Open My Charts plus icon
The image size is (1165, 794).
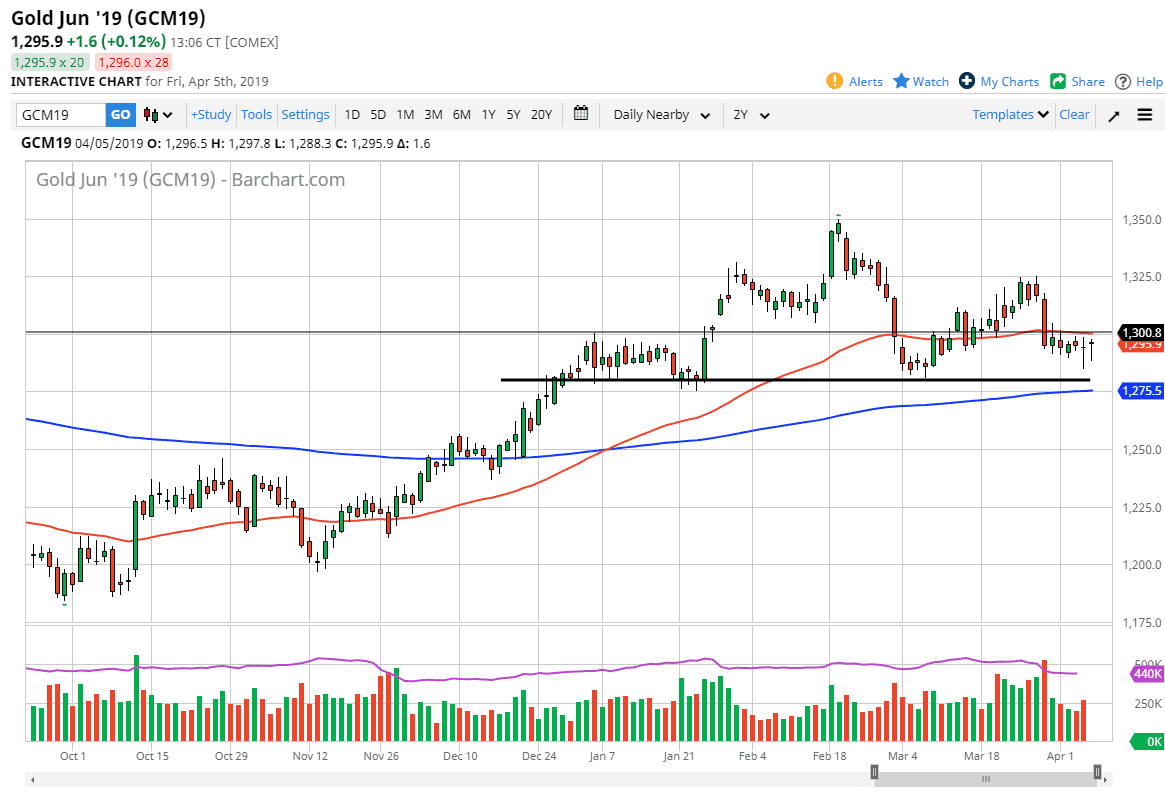click(x=967, y=81)
